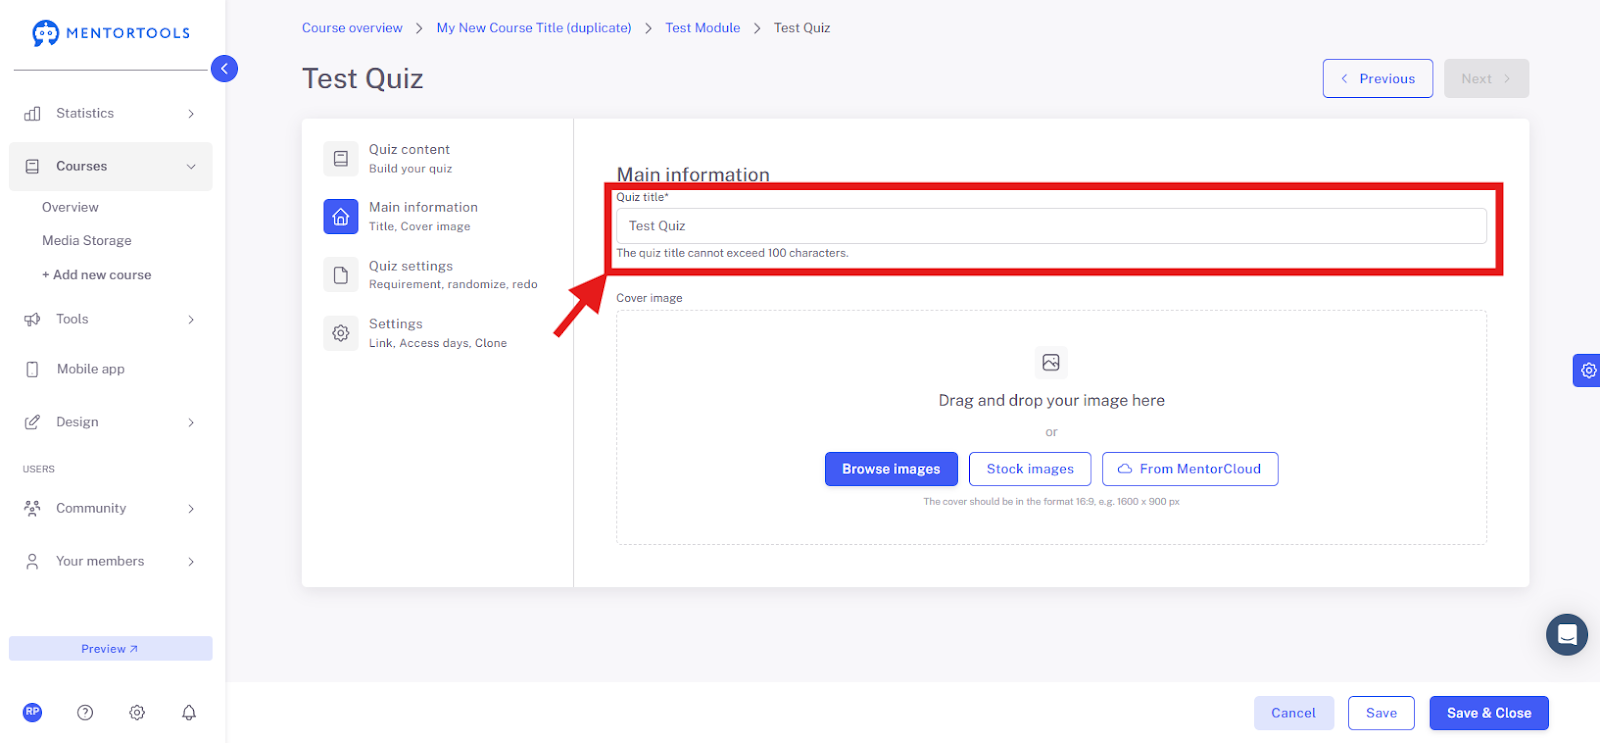
Task: Click the Test Quiz breadcrumb text
Action: point(802,28)
